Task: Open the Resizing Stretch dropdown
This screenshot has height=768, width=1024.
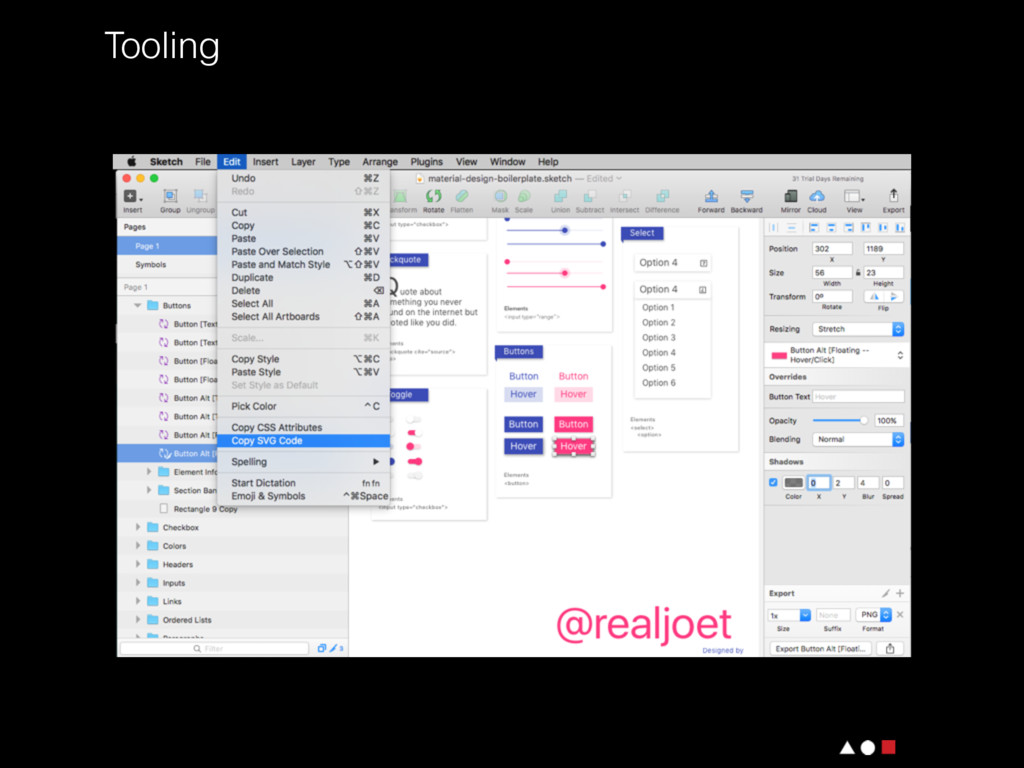Action: coord(858,329)
